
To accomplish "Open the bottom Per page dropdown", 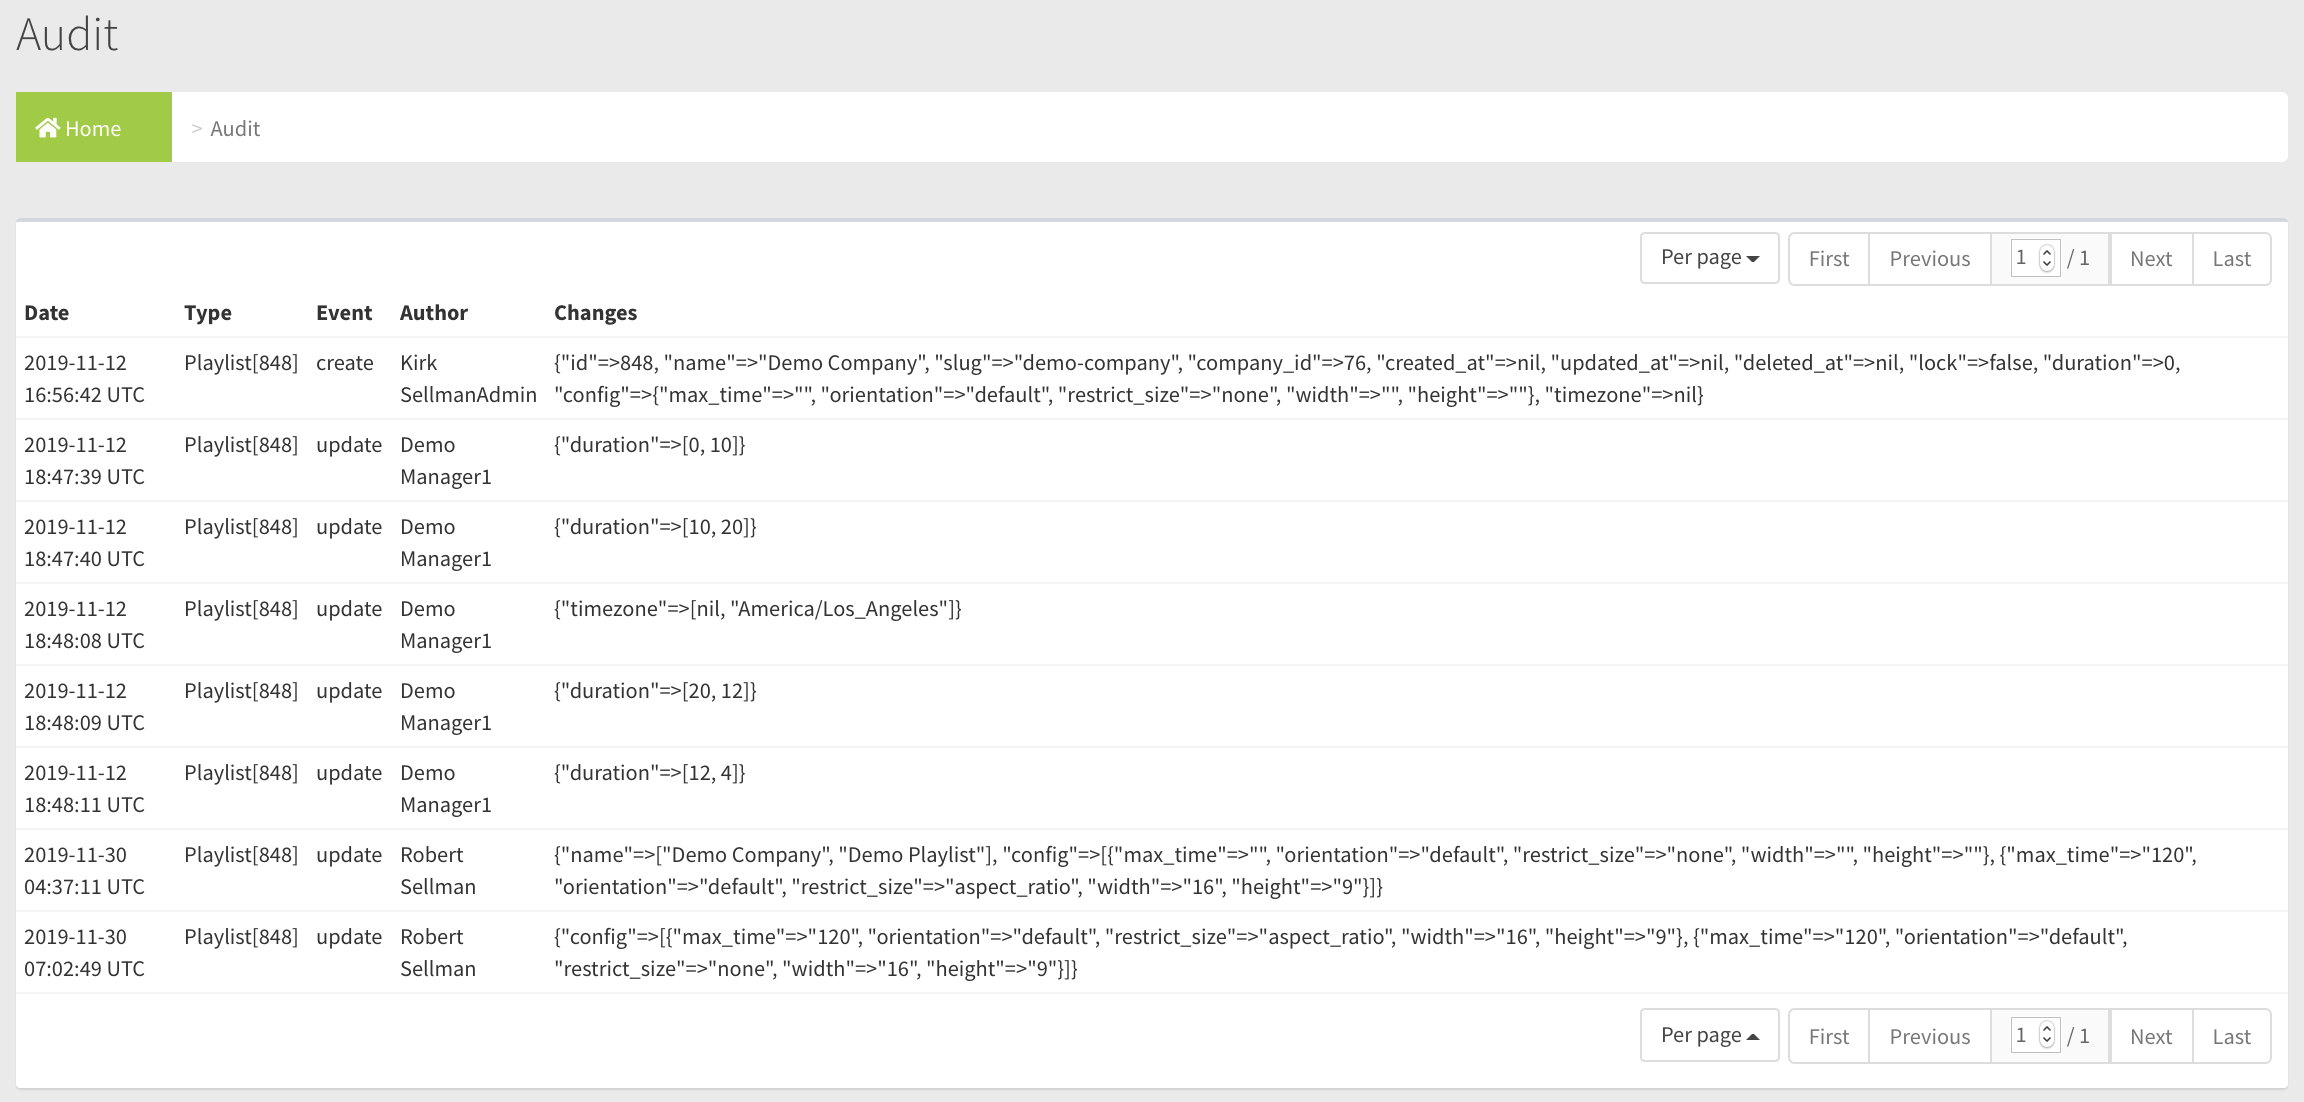I will [x=1708, y=1036].
